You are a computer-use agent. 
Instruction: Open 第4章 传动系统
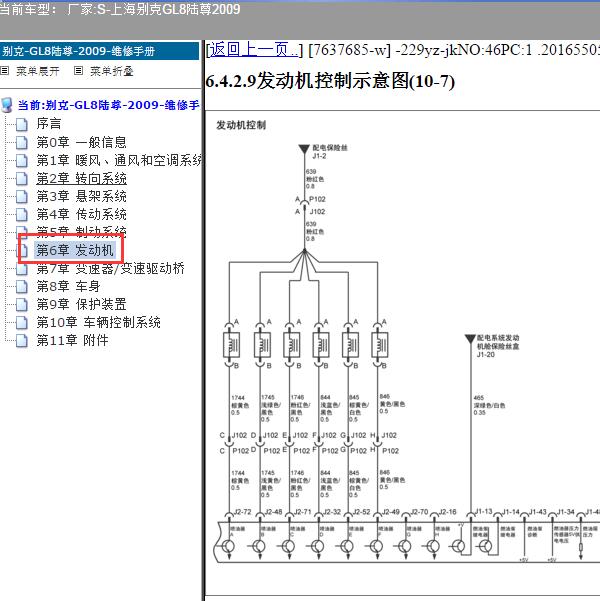click(x=81, y=214)
